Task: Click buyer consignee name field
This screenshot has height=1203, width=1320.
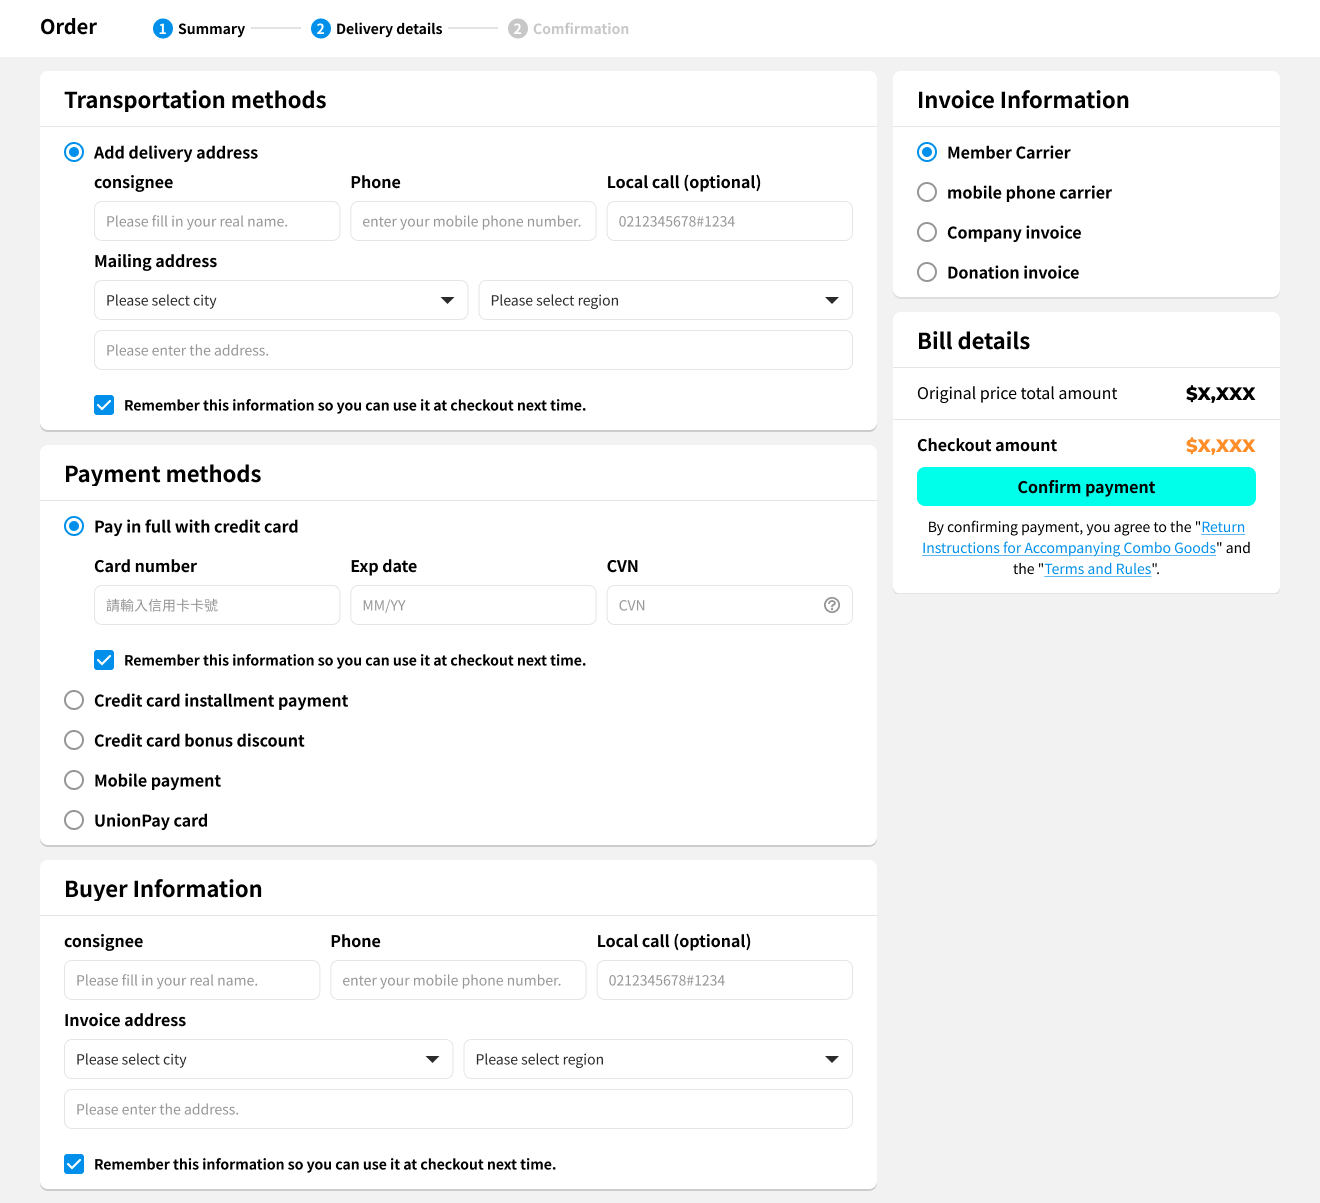Action: (x=192, y=980)
